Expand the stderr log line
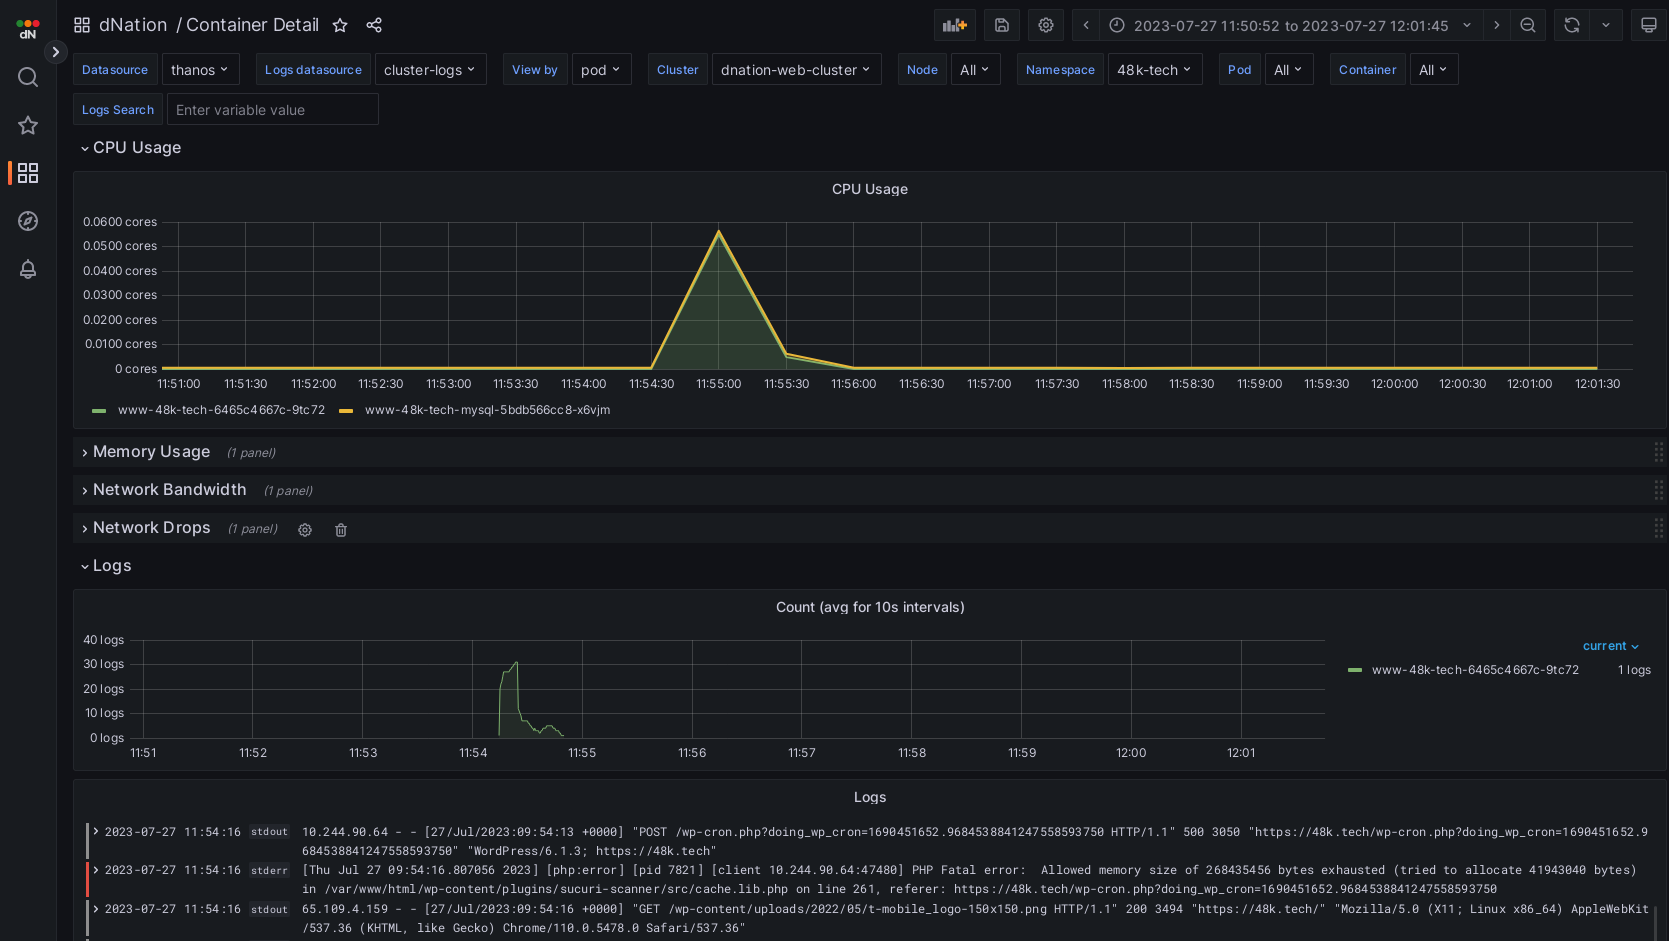1669x941 pixels. click(96, 870)
